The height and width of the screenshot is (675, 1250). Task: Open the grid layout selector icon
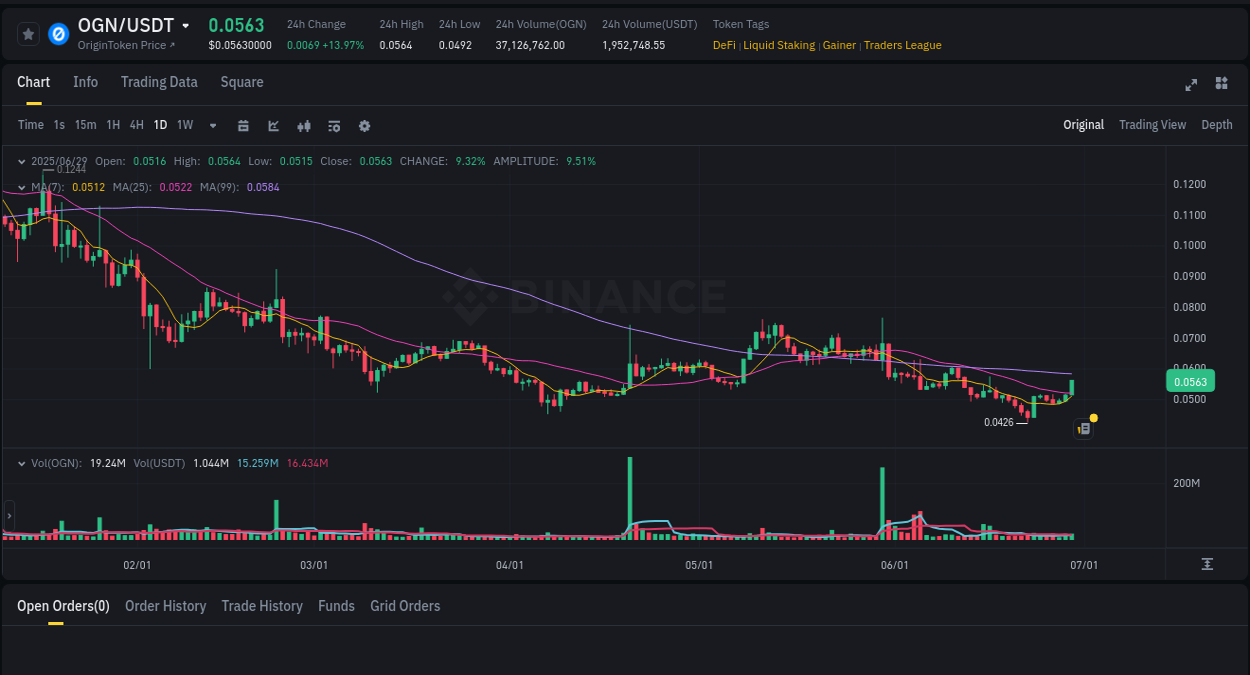pos(1221,85)
